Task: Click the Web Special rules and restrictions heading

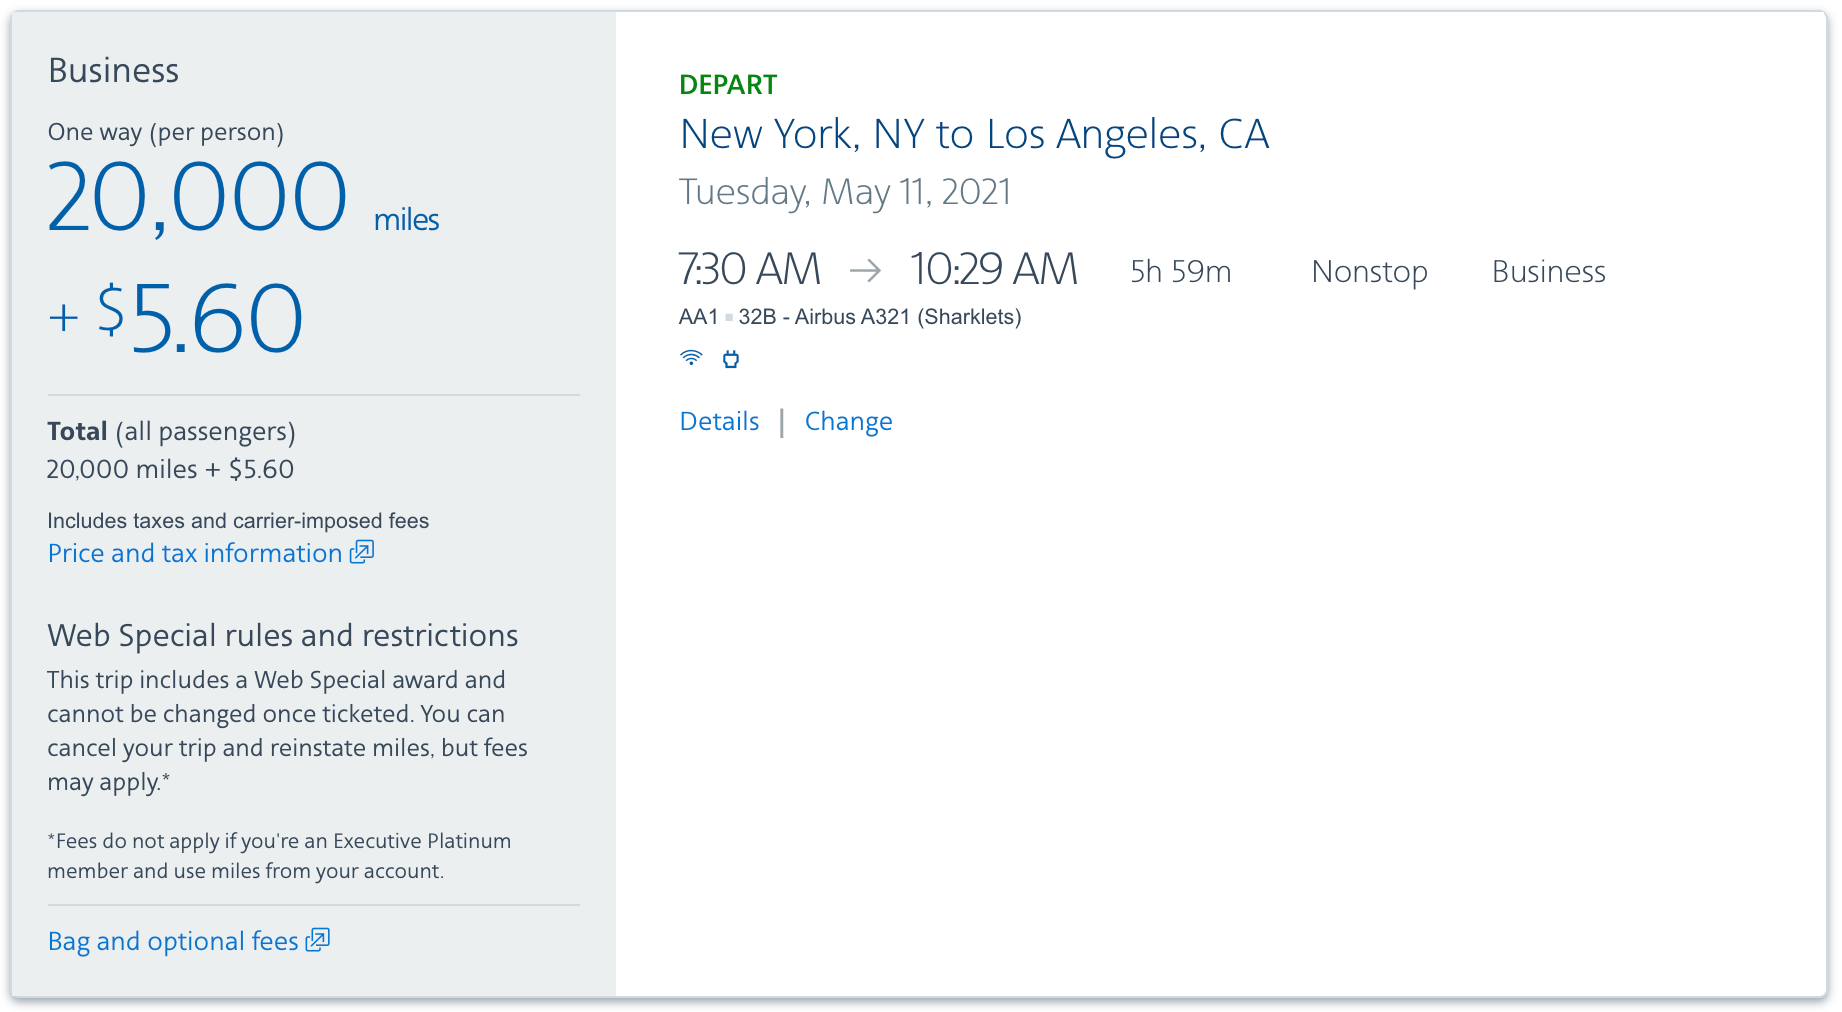Action: coord(283,635)
